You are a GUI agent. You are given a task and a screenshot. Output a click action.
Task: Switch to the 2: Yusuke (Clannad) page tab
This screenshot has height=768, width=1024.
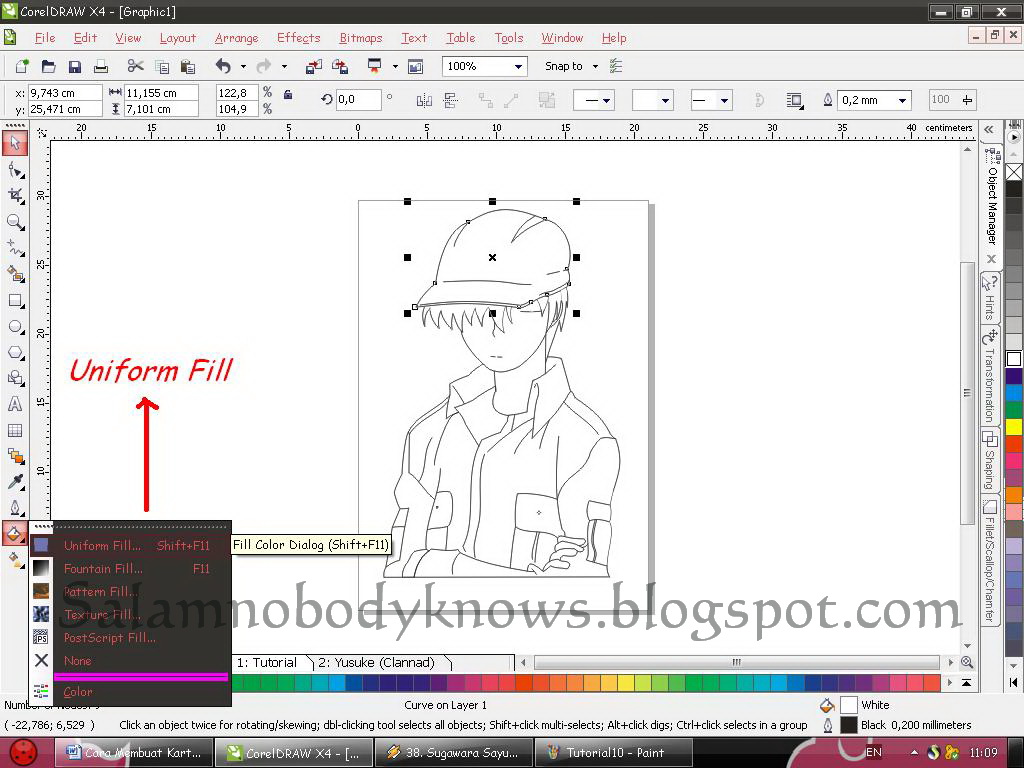point(377,663)
